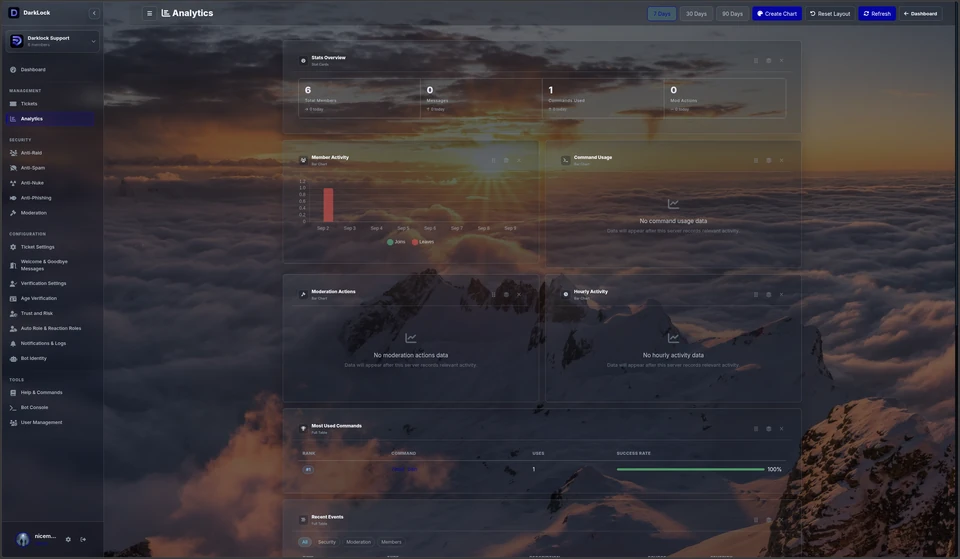
Task: Click the Bot Identity icon
Action: point(13,359)
